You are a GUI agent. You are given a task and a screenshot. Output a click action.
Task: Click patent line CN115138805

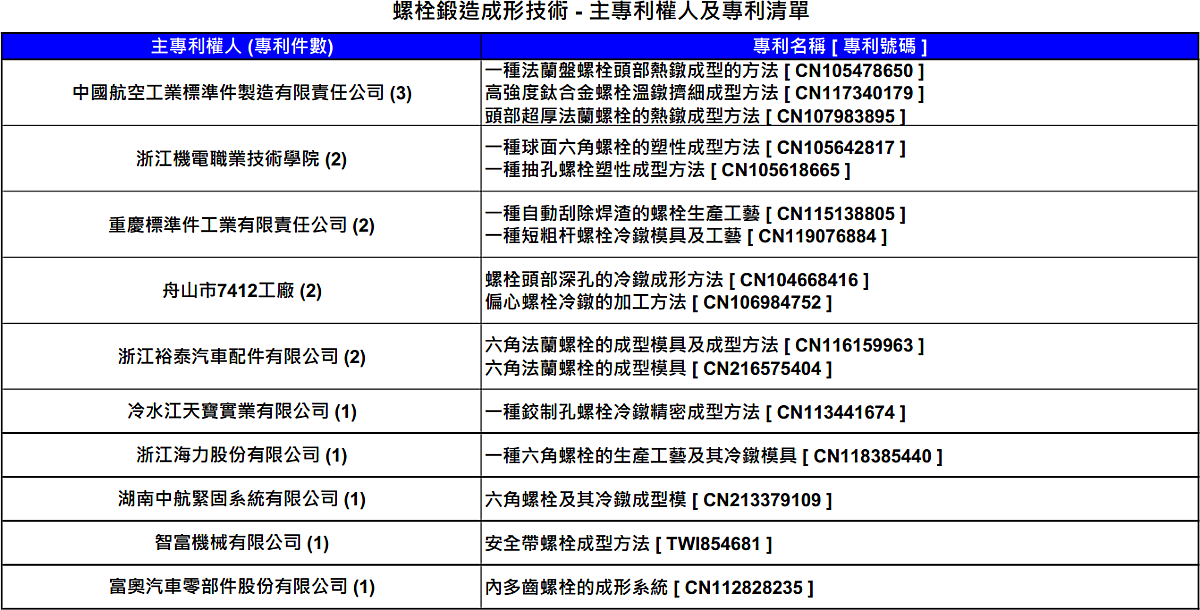695,214
